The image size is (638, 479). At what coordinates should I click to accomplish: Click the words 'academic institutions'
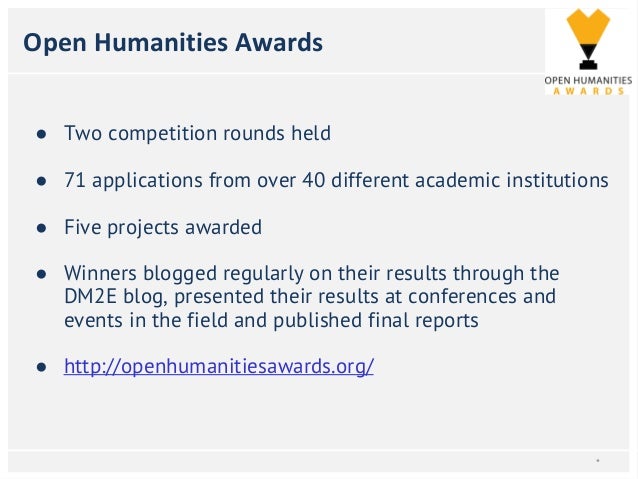[x=512, y=180]
